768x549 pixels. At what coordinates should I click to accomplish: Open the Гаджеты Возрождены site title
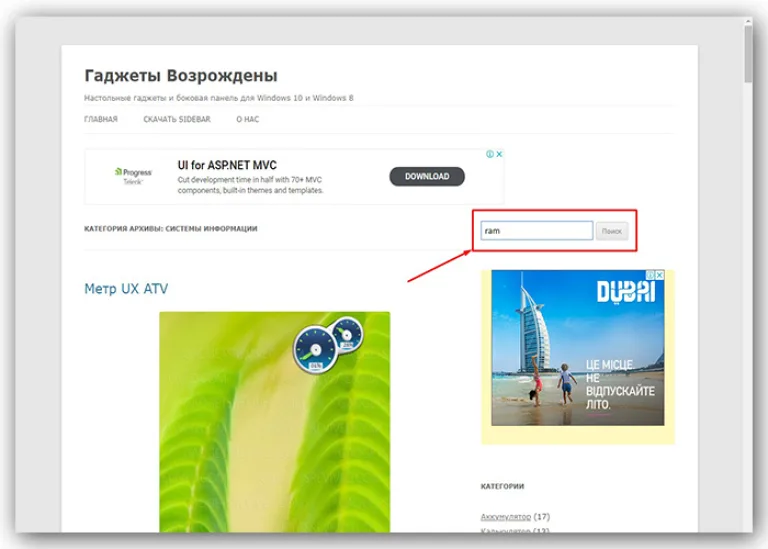pyautogui.click(x=181, y=75)
